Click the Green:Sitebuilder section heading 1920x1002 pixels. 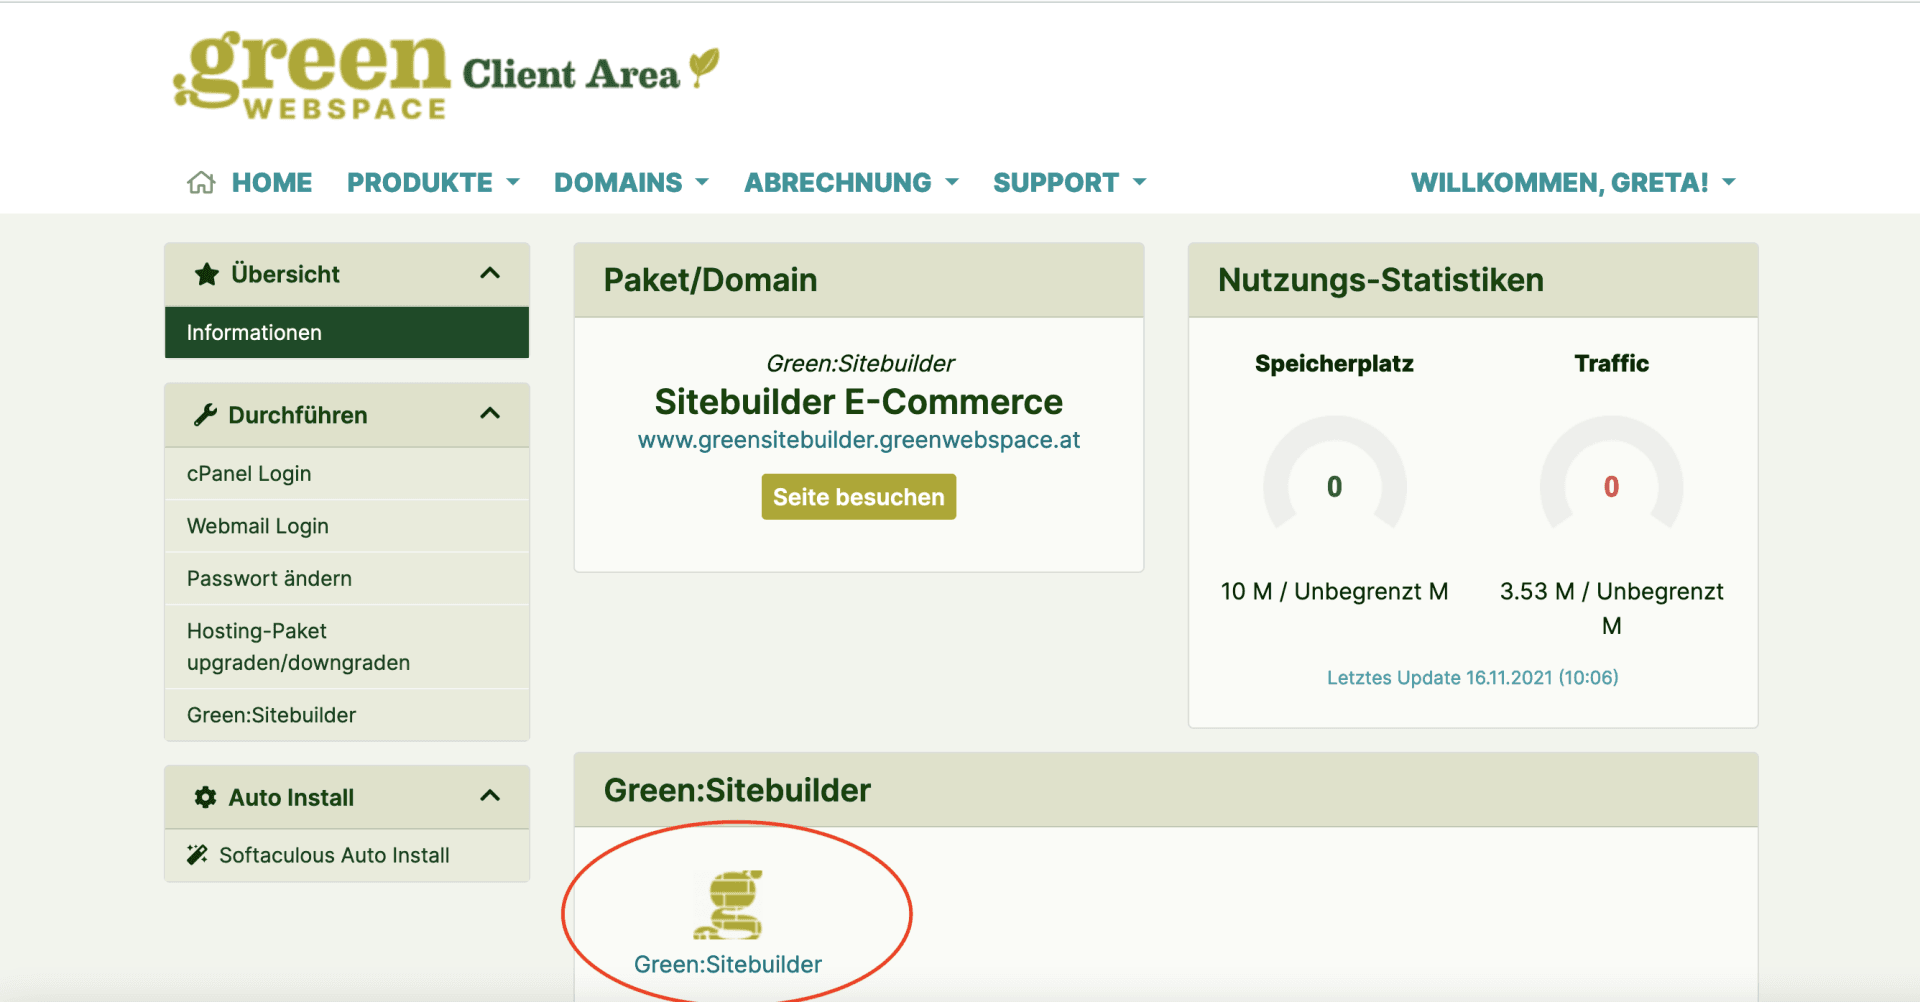coord(738,790)
